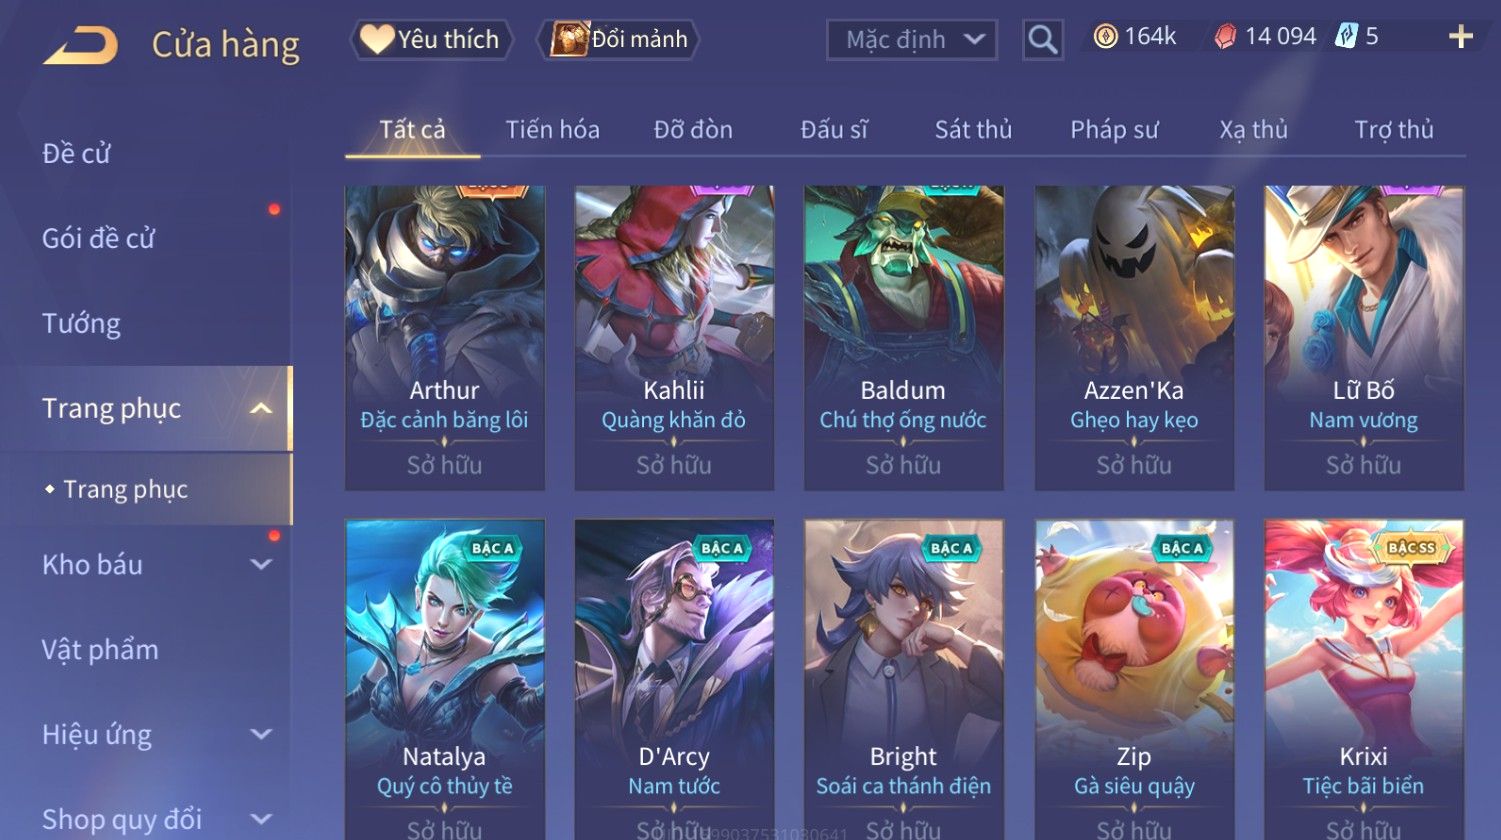
Task: Expand the Kho báu sidebar section
Action: coord(260,564)
